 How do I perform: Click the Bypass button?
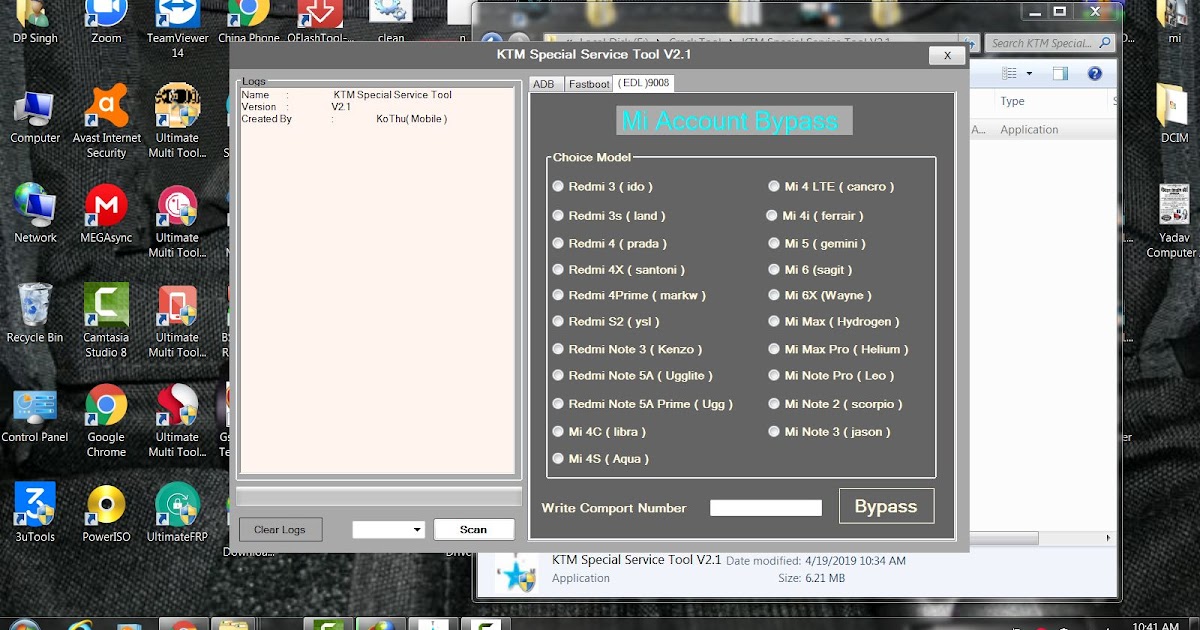click(886, 506)
